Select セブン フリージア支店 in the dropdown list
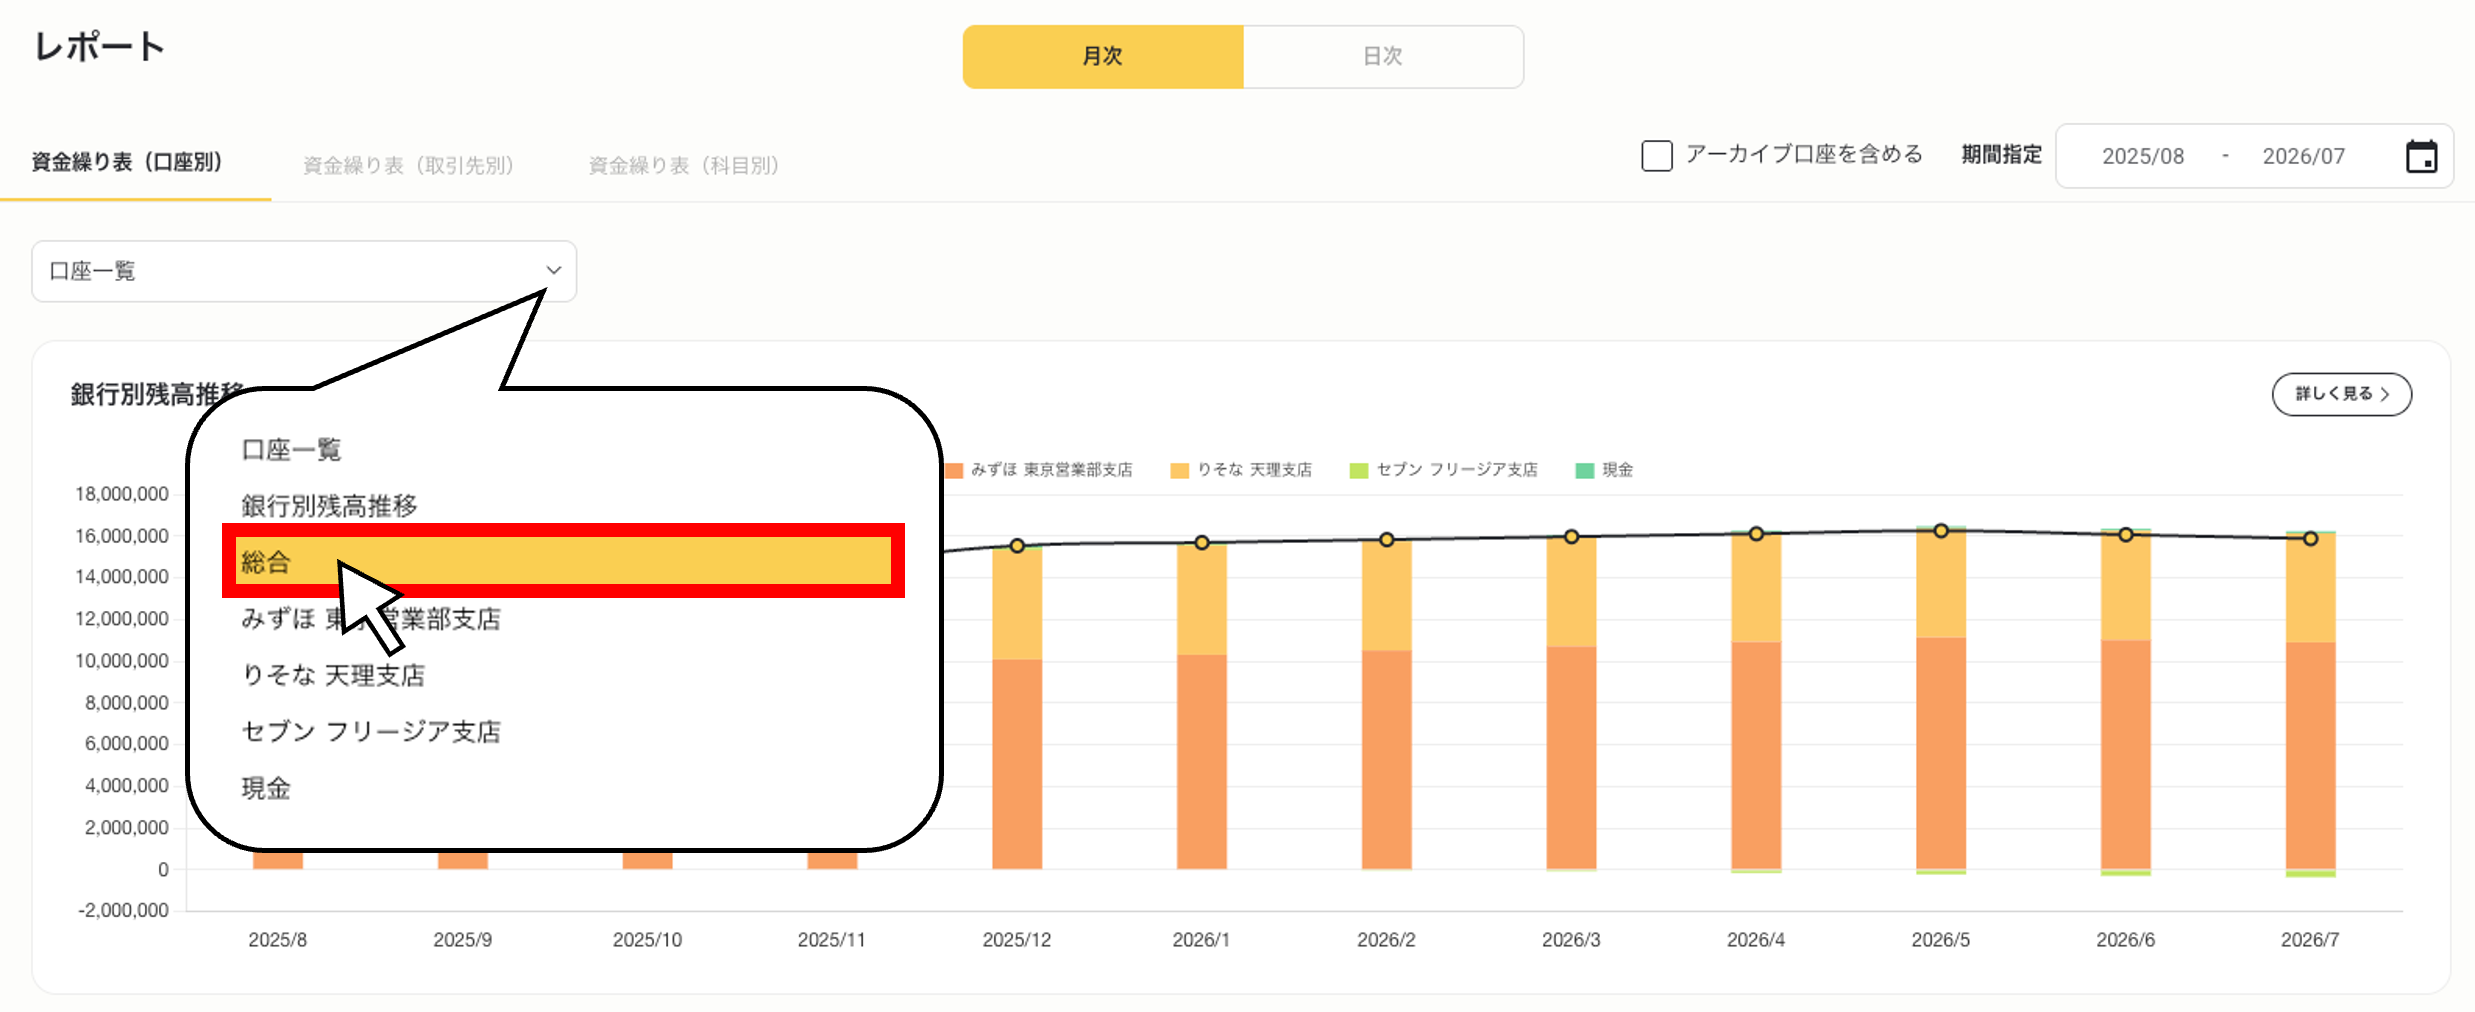Screen dimensions: 2475x1012 [371, 732]
